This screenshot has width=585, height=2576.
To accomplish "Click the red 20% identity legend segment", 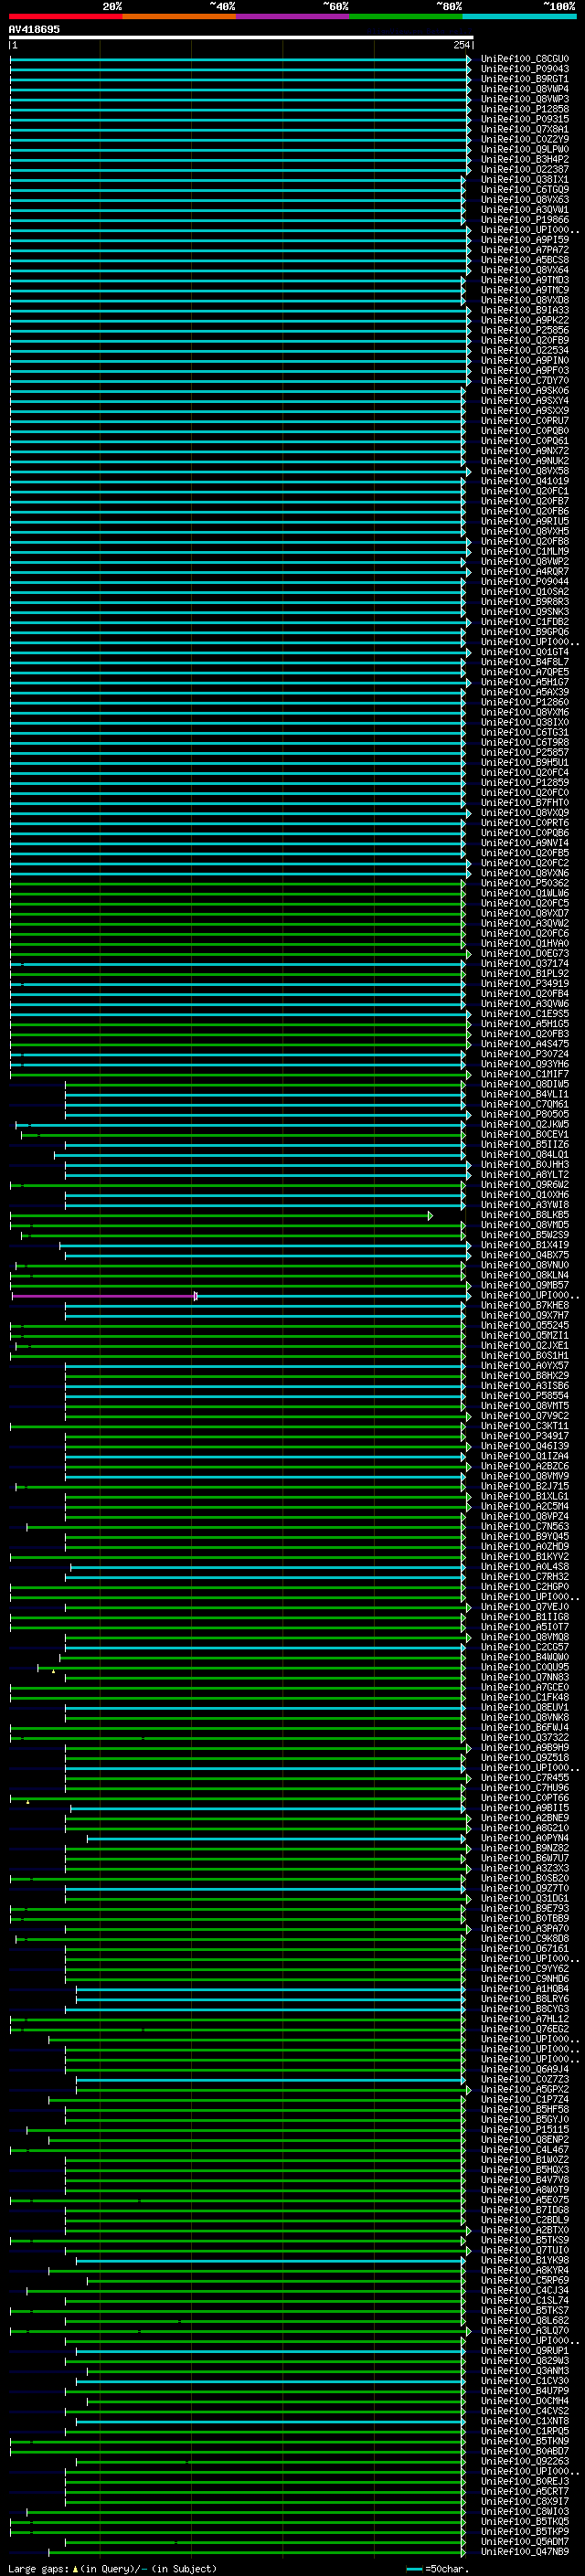I will [65, 16].
